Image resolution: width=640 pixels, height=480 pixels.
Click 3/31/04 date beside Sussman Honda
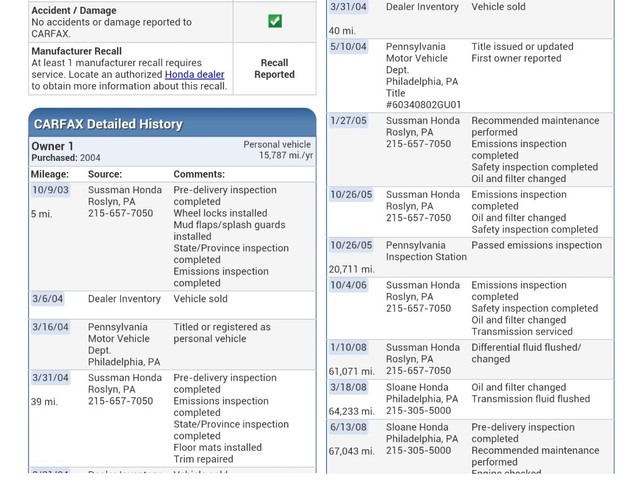point(50,378)
